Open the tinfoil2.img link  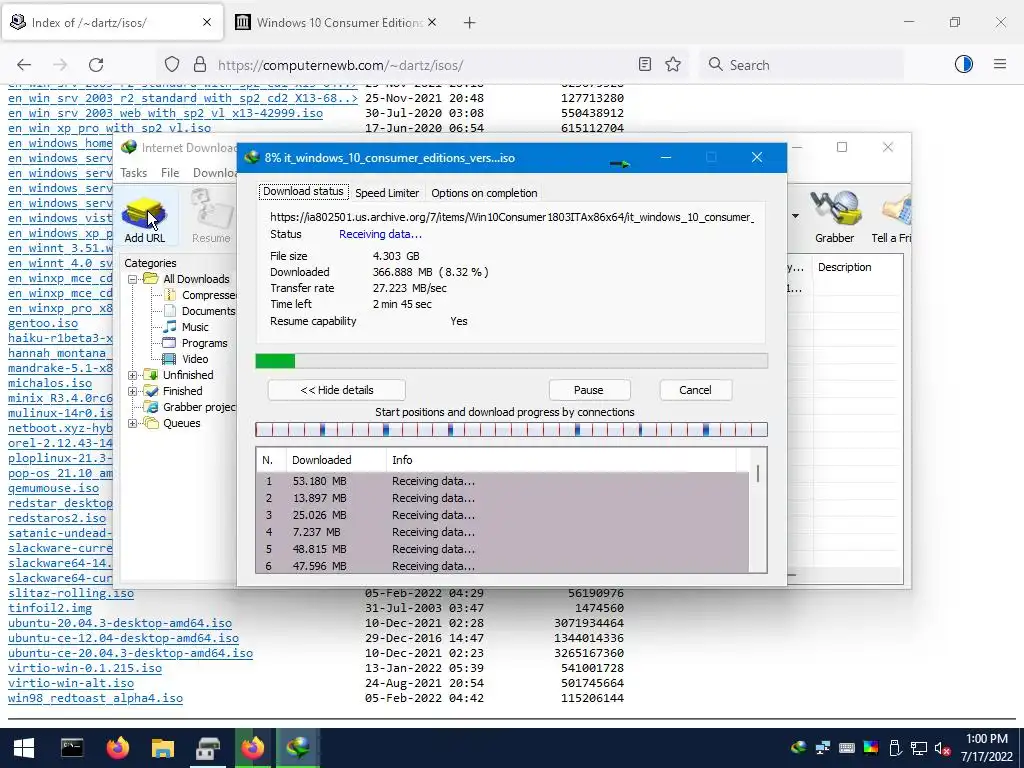click(x=50, y=608)
